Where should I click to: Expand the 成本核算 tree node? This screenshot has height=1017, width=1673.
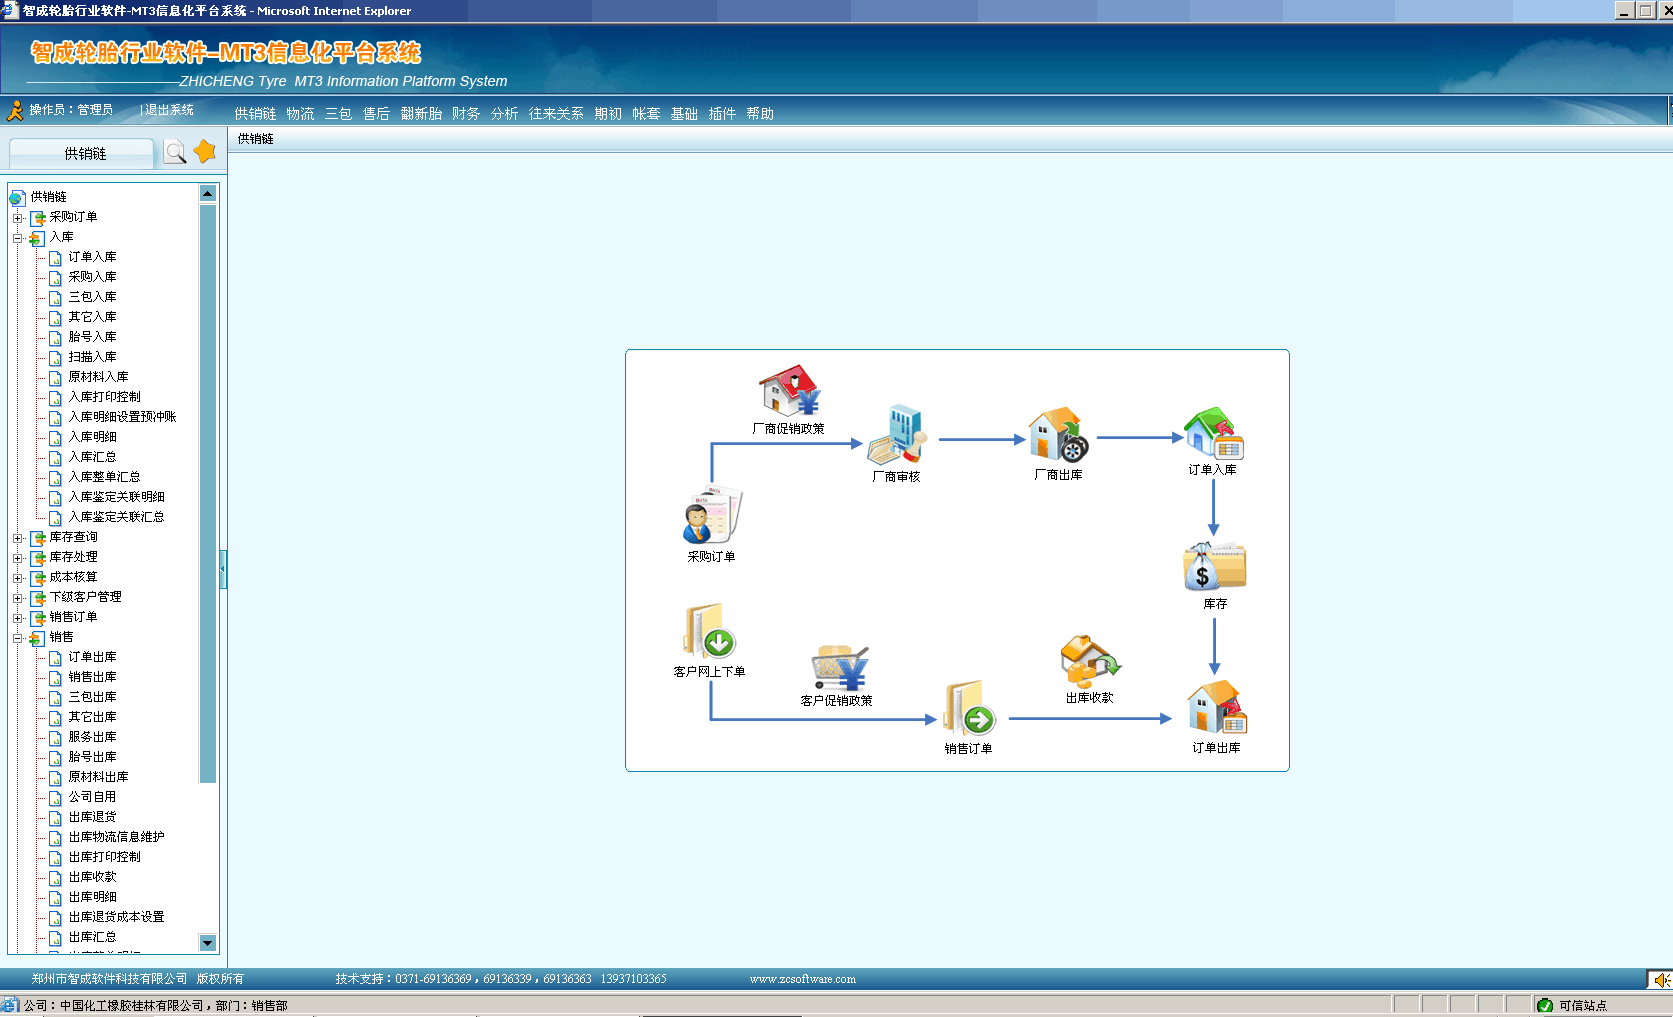coord(18,578)
